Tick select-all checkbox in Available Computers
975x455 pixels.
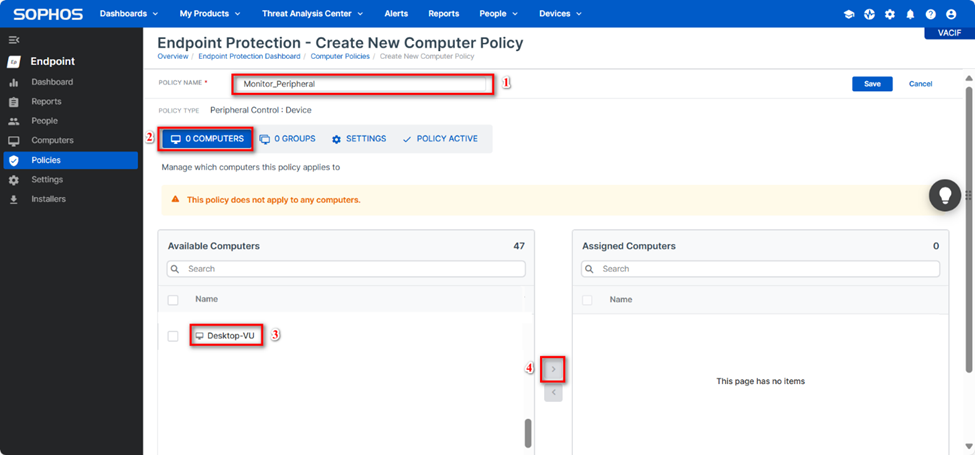pos(173,300)
